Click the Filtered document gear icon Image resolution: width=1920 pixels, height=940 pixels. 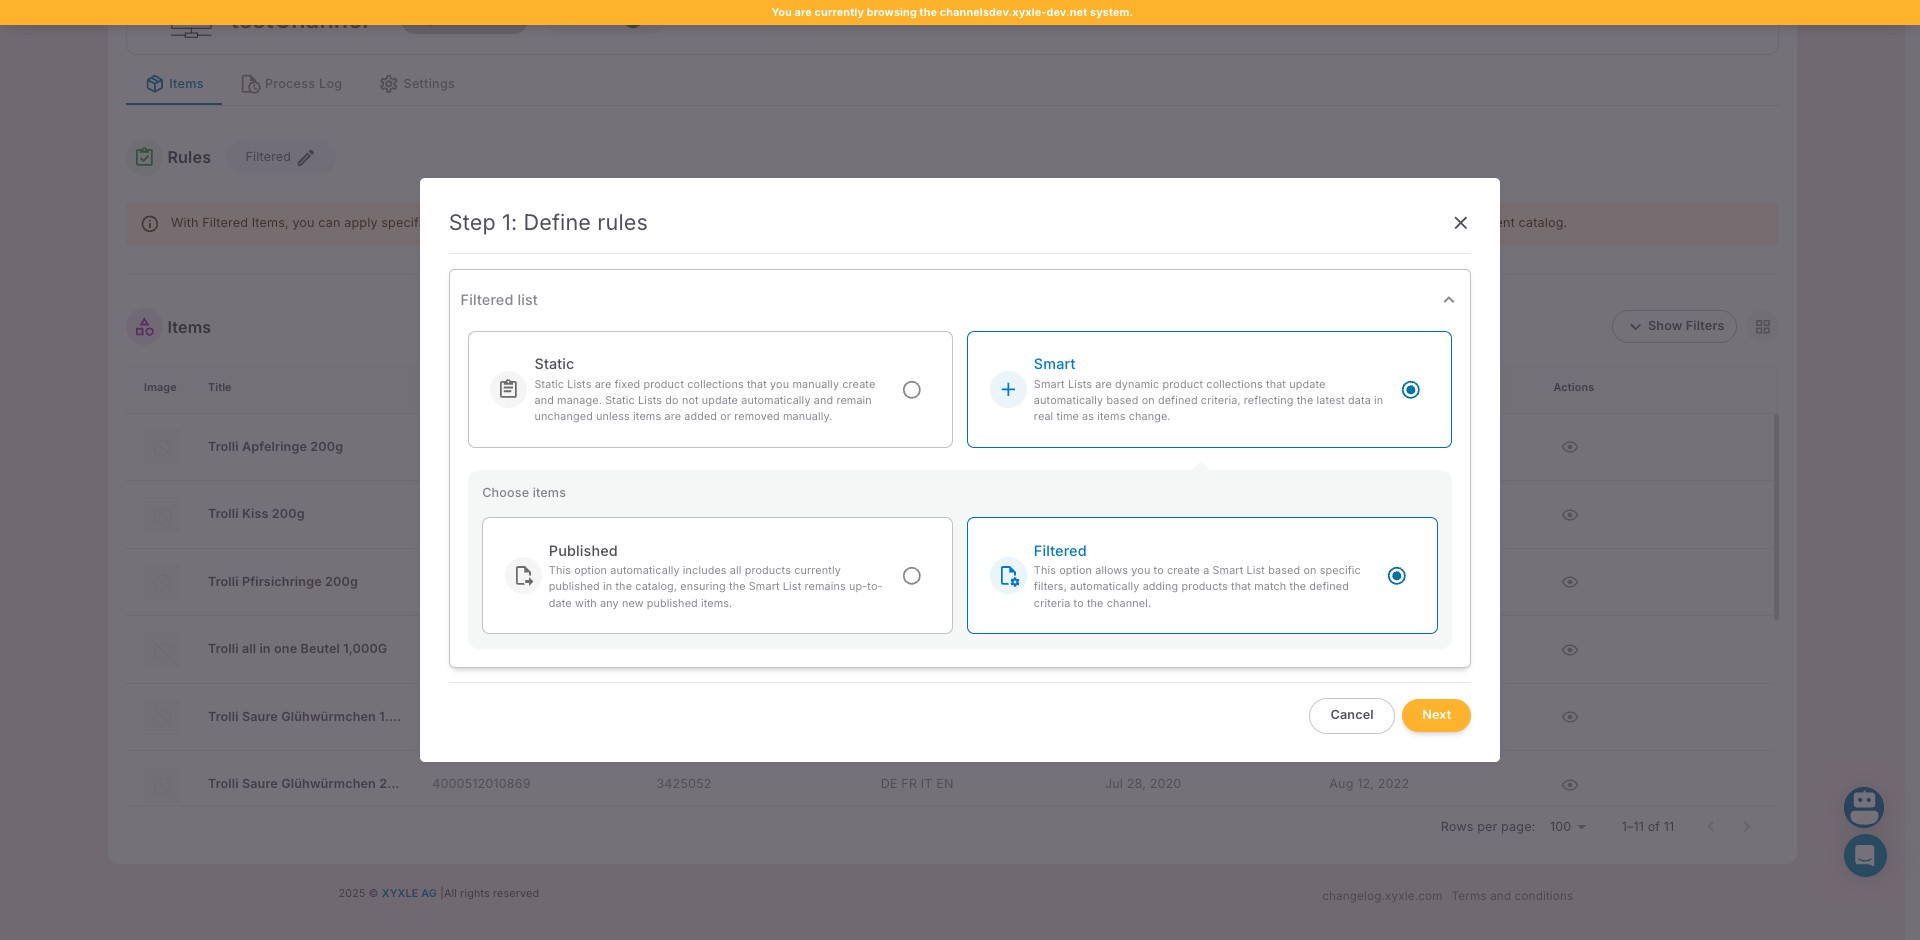pos(1008,576)
